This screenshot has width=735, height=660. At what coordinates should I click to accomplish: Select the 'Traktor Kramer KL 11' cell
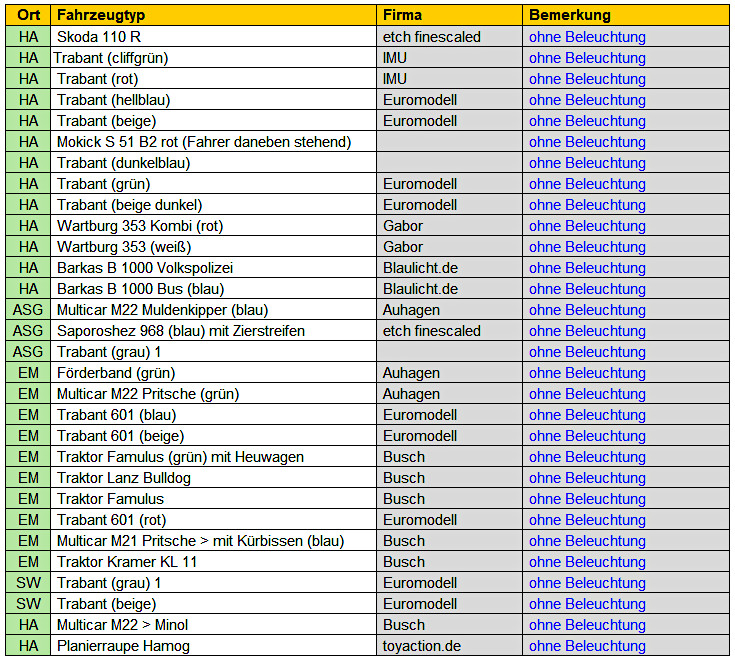point(213,562)
